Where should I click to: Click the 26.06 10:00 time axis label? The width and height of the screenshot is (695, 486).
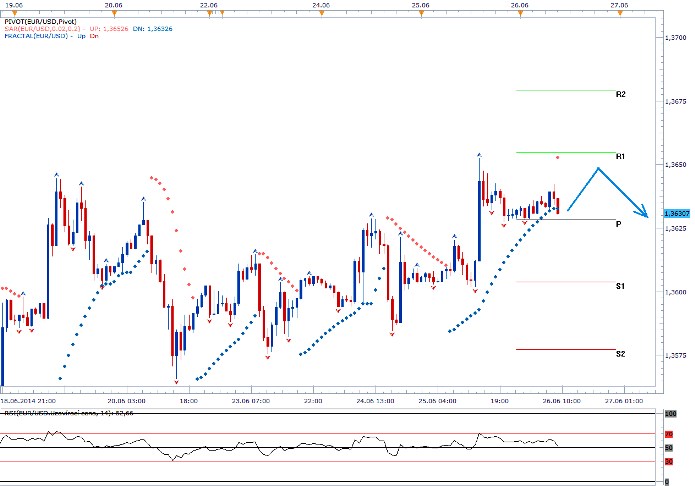(562, 401)
